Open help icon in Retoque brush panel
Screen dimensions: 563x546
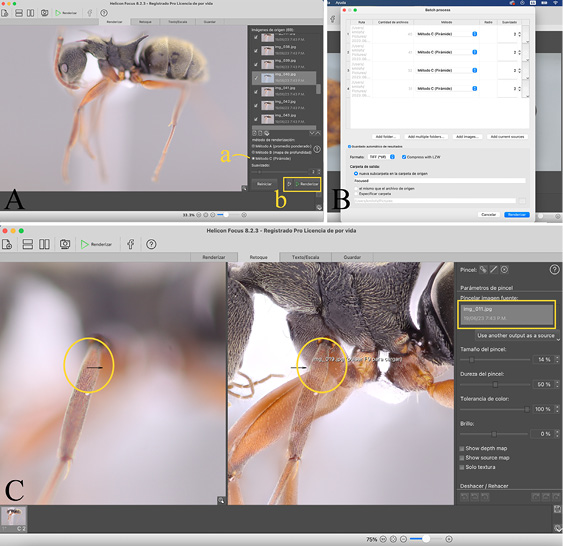(x=554, y=270)
